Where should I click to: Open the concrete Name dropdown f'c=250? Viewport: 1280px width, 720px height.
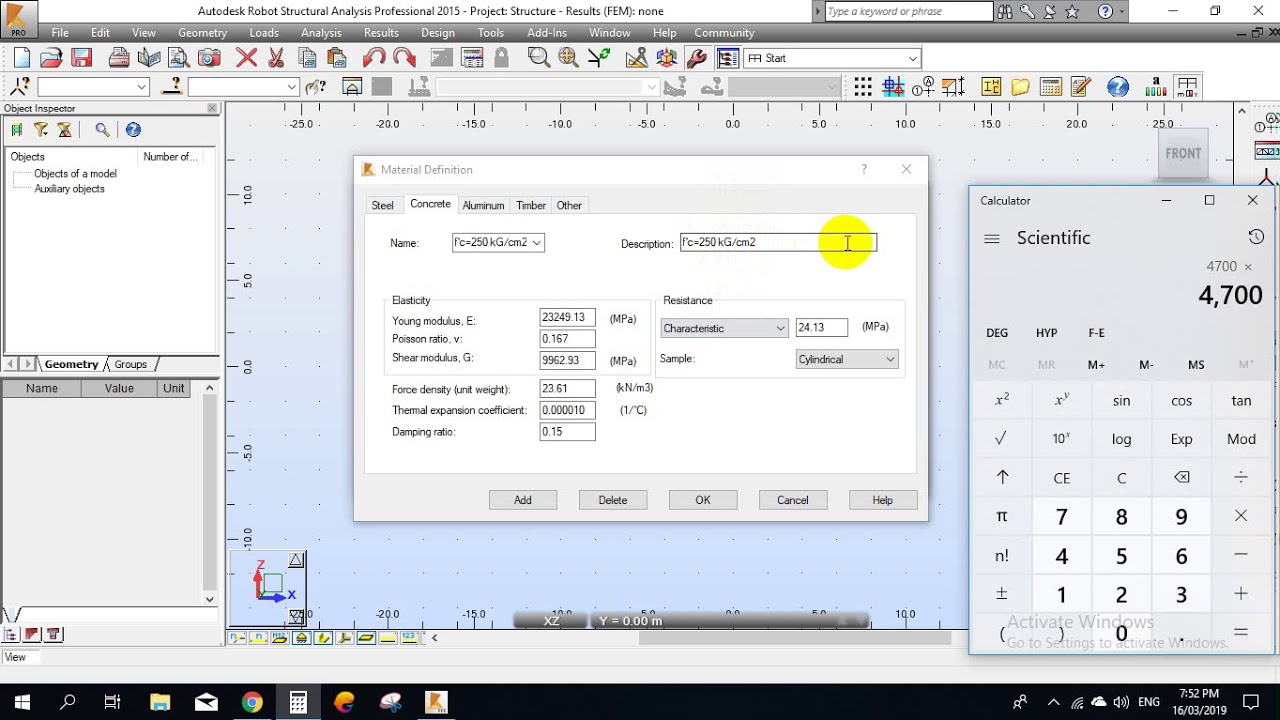pyautogui.click(x=537, y=243)
